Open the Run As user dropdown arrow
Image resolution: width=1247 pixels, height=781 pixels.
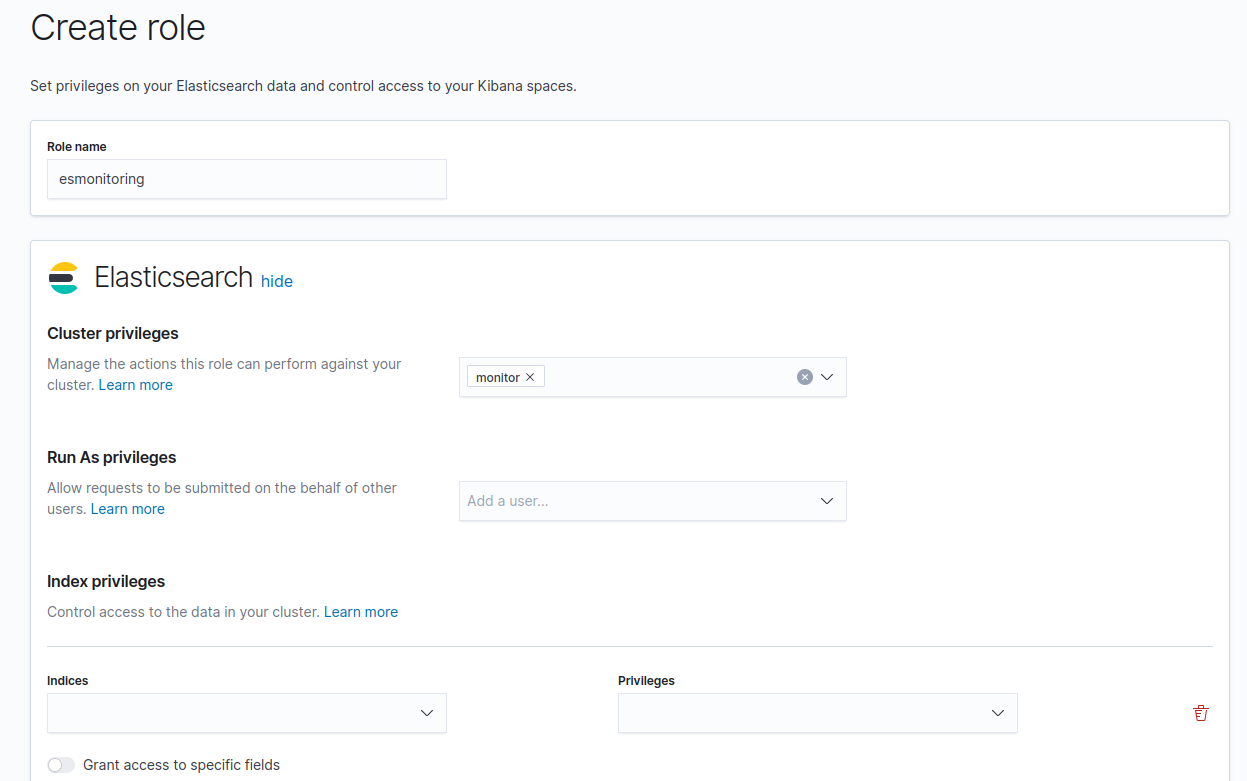(827, 501)
